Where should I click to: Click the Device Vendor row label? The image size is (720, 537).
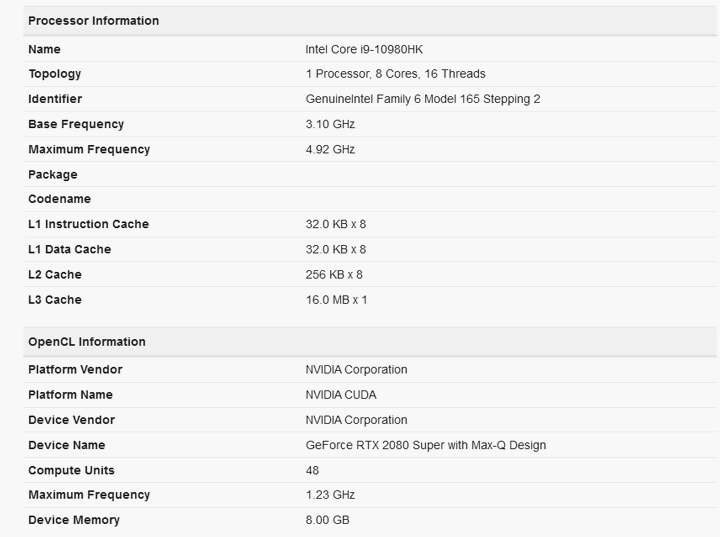coord(71,420)
